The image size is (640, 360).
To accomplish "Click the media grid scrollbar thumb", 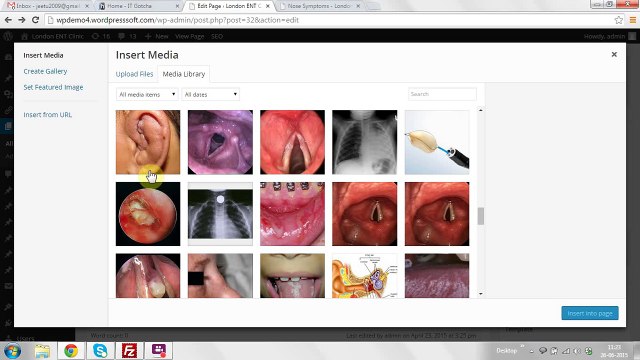I will point(481,216).
